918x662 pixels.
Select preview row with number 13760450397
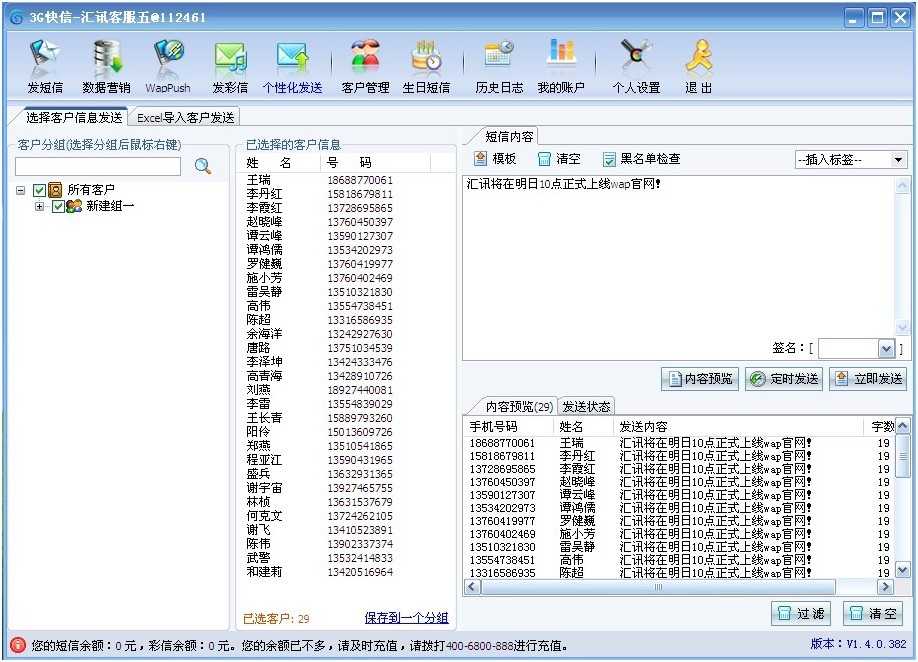click(680, 482)
